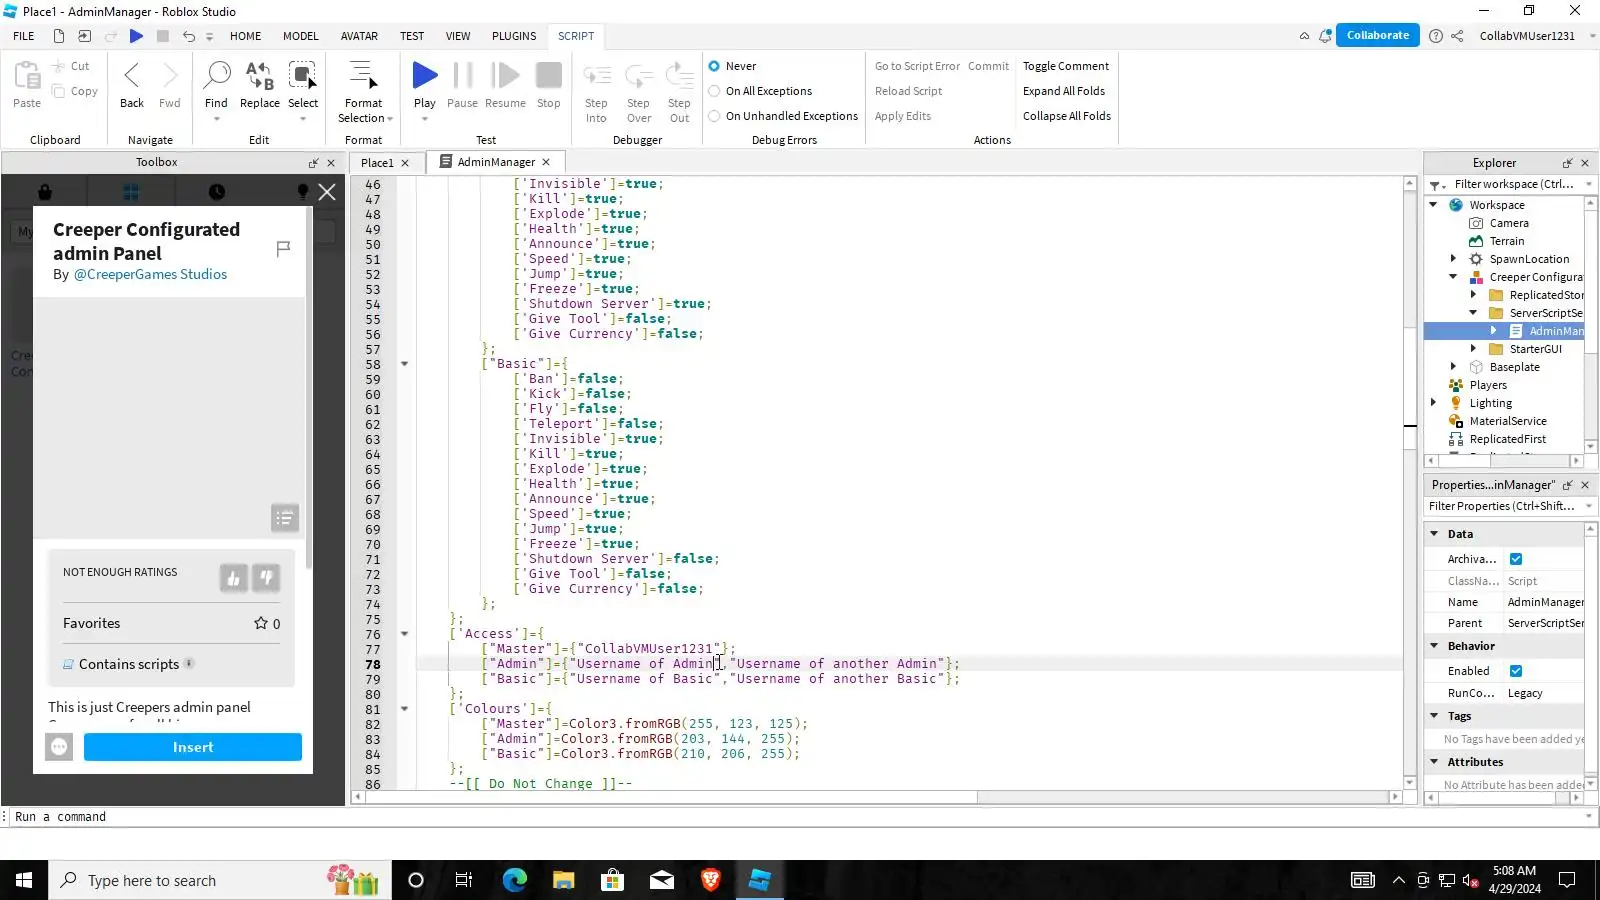Expand the Lighting tree node
This screenshot has height=900, width=1600.
pyautogui.click(x=1434, y=403)
